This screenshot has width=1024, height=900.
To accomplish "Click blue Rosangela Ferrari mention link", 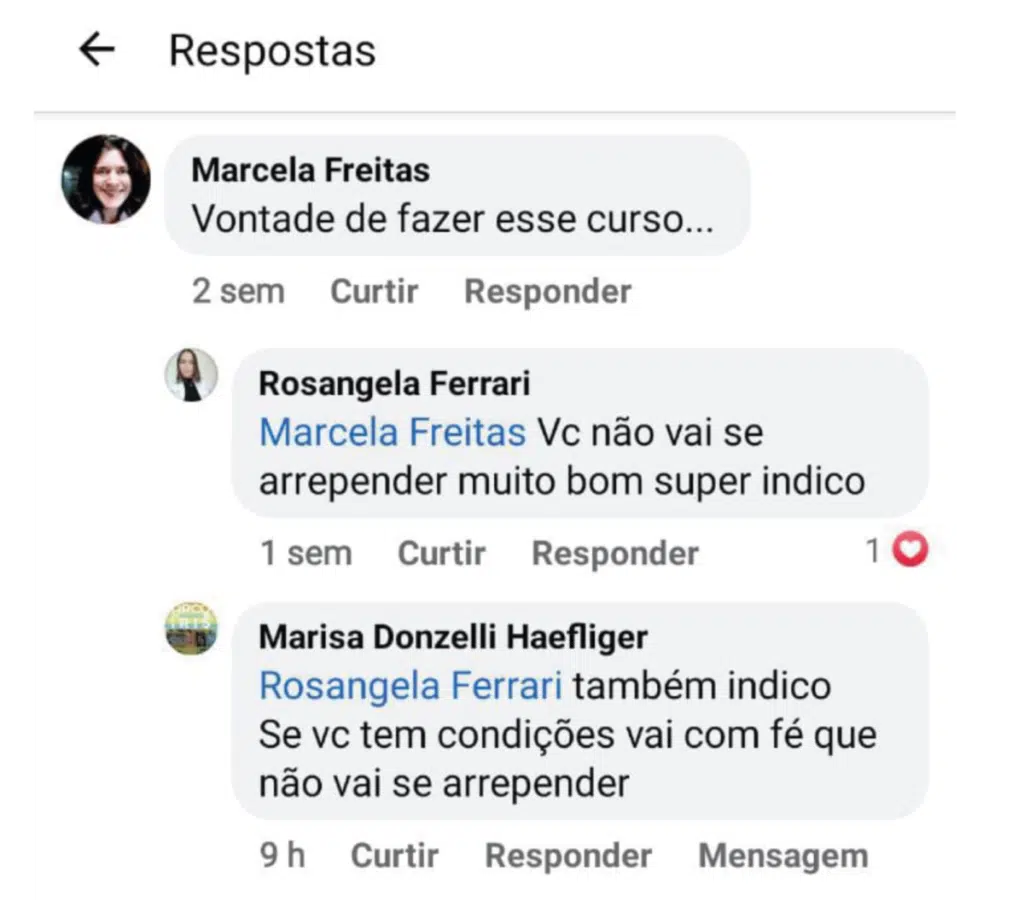I will pos(408,686).
